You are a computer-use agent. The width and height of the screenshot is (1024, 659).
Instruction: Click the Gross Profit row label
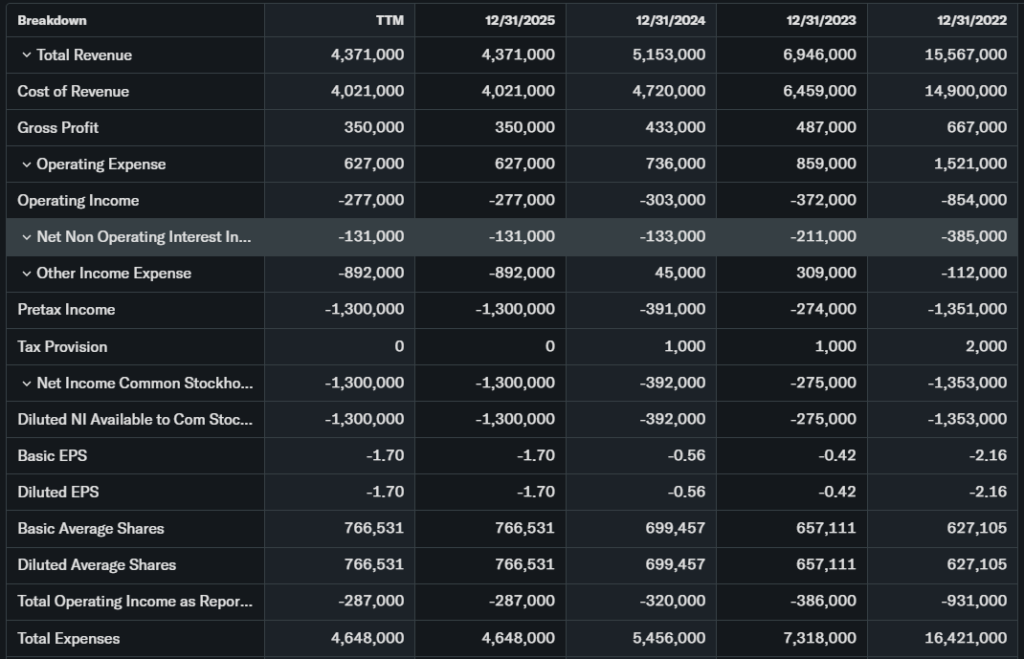coord(58,128)
